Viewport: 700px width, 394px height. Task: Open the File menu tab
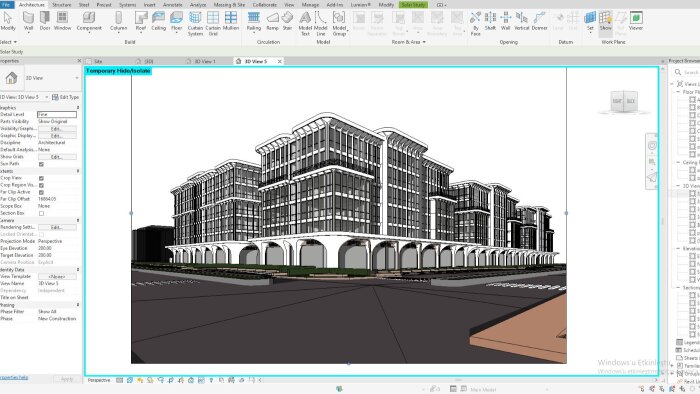[x=7, y=4]
